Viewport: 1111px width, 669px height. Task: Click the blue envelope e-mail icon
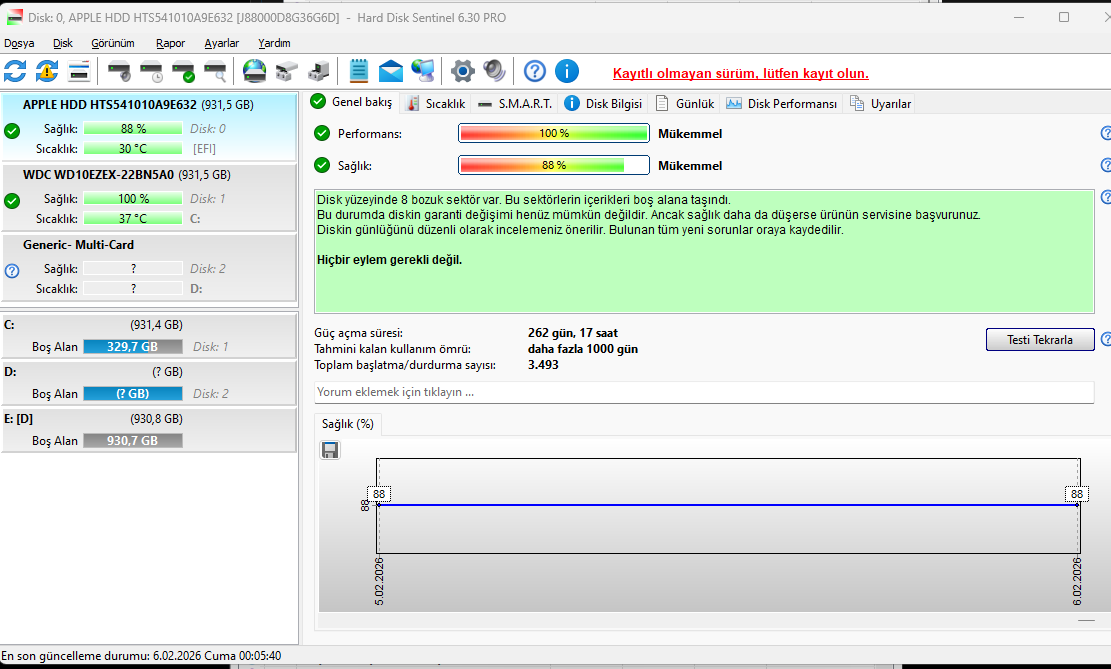(x=390, y=71)
